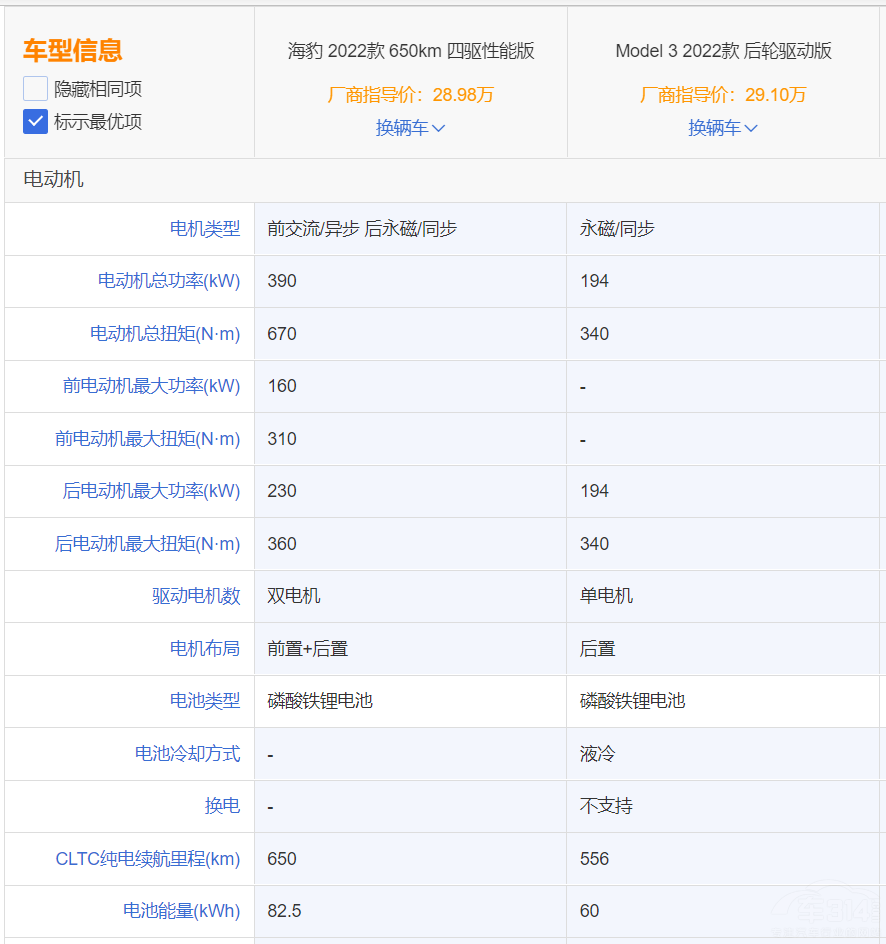Open the 电机布局 parameter link
This screenshot has height=944, width=886.
point(205,649)
